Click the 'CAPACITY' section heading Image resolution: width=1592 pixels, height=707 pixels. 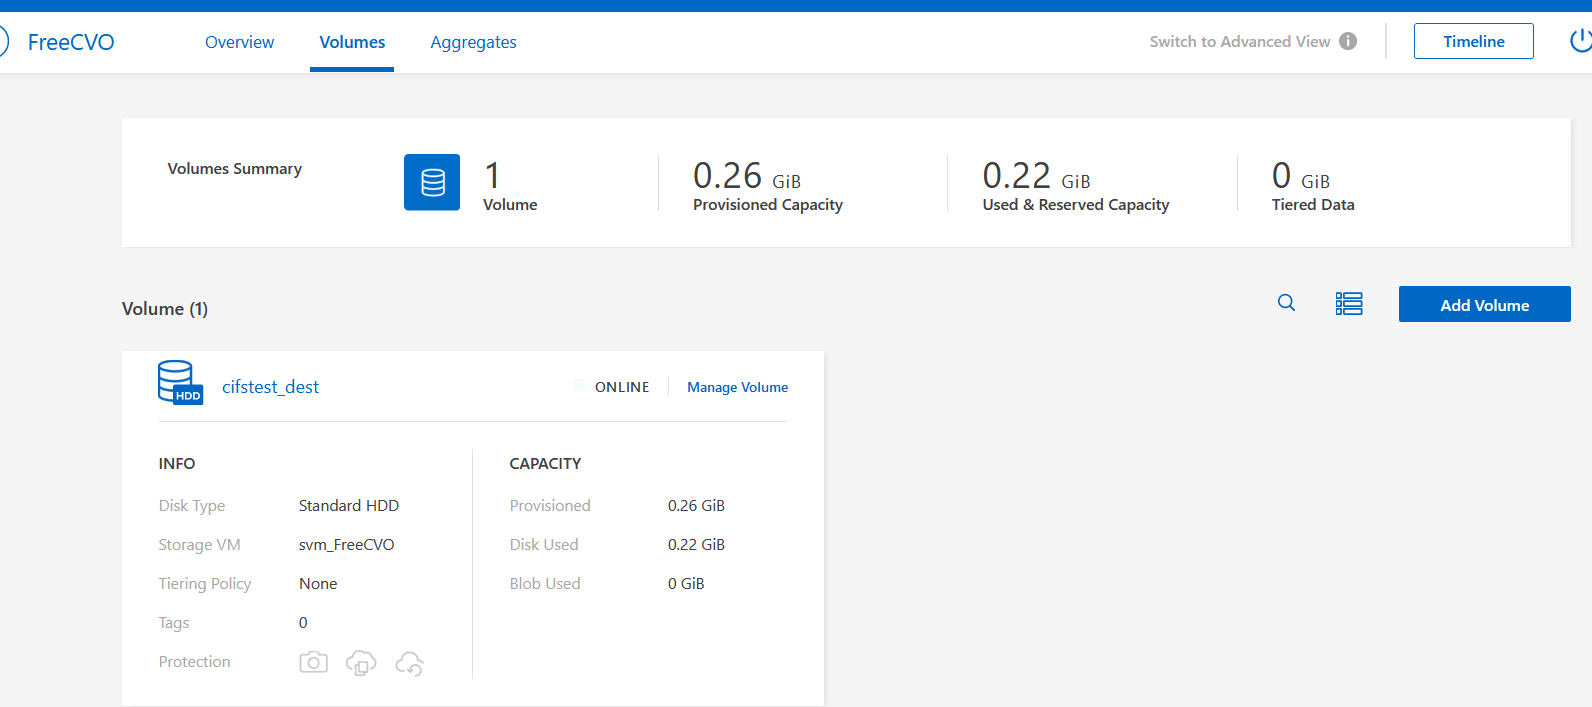[x=545, y=464]
